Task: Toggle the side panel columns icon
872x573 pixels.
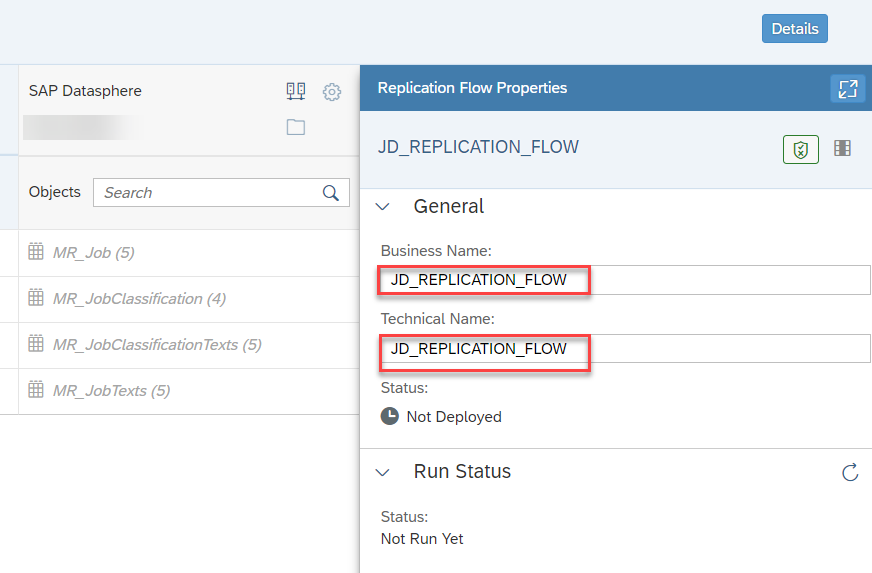Action: (x=843, y=148)
